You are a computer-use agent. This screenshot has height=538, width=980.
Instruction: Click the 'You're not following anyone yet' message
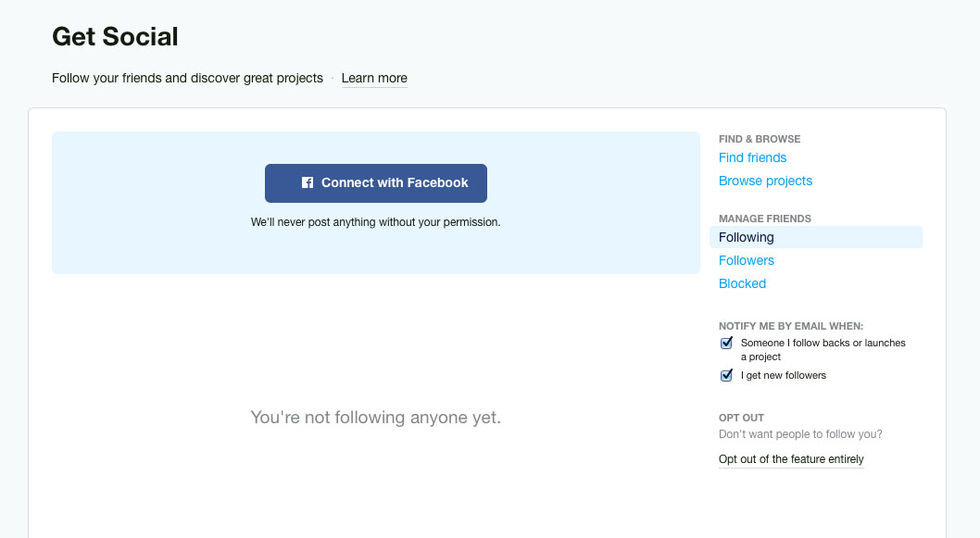(x=375, y=417)
